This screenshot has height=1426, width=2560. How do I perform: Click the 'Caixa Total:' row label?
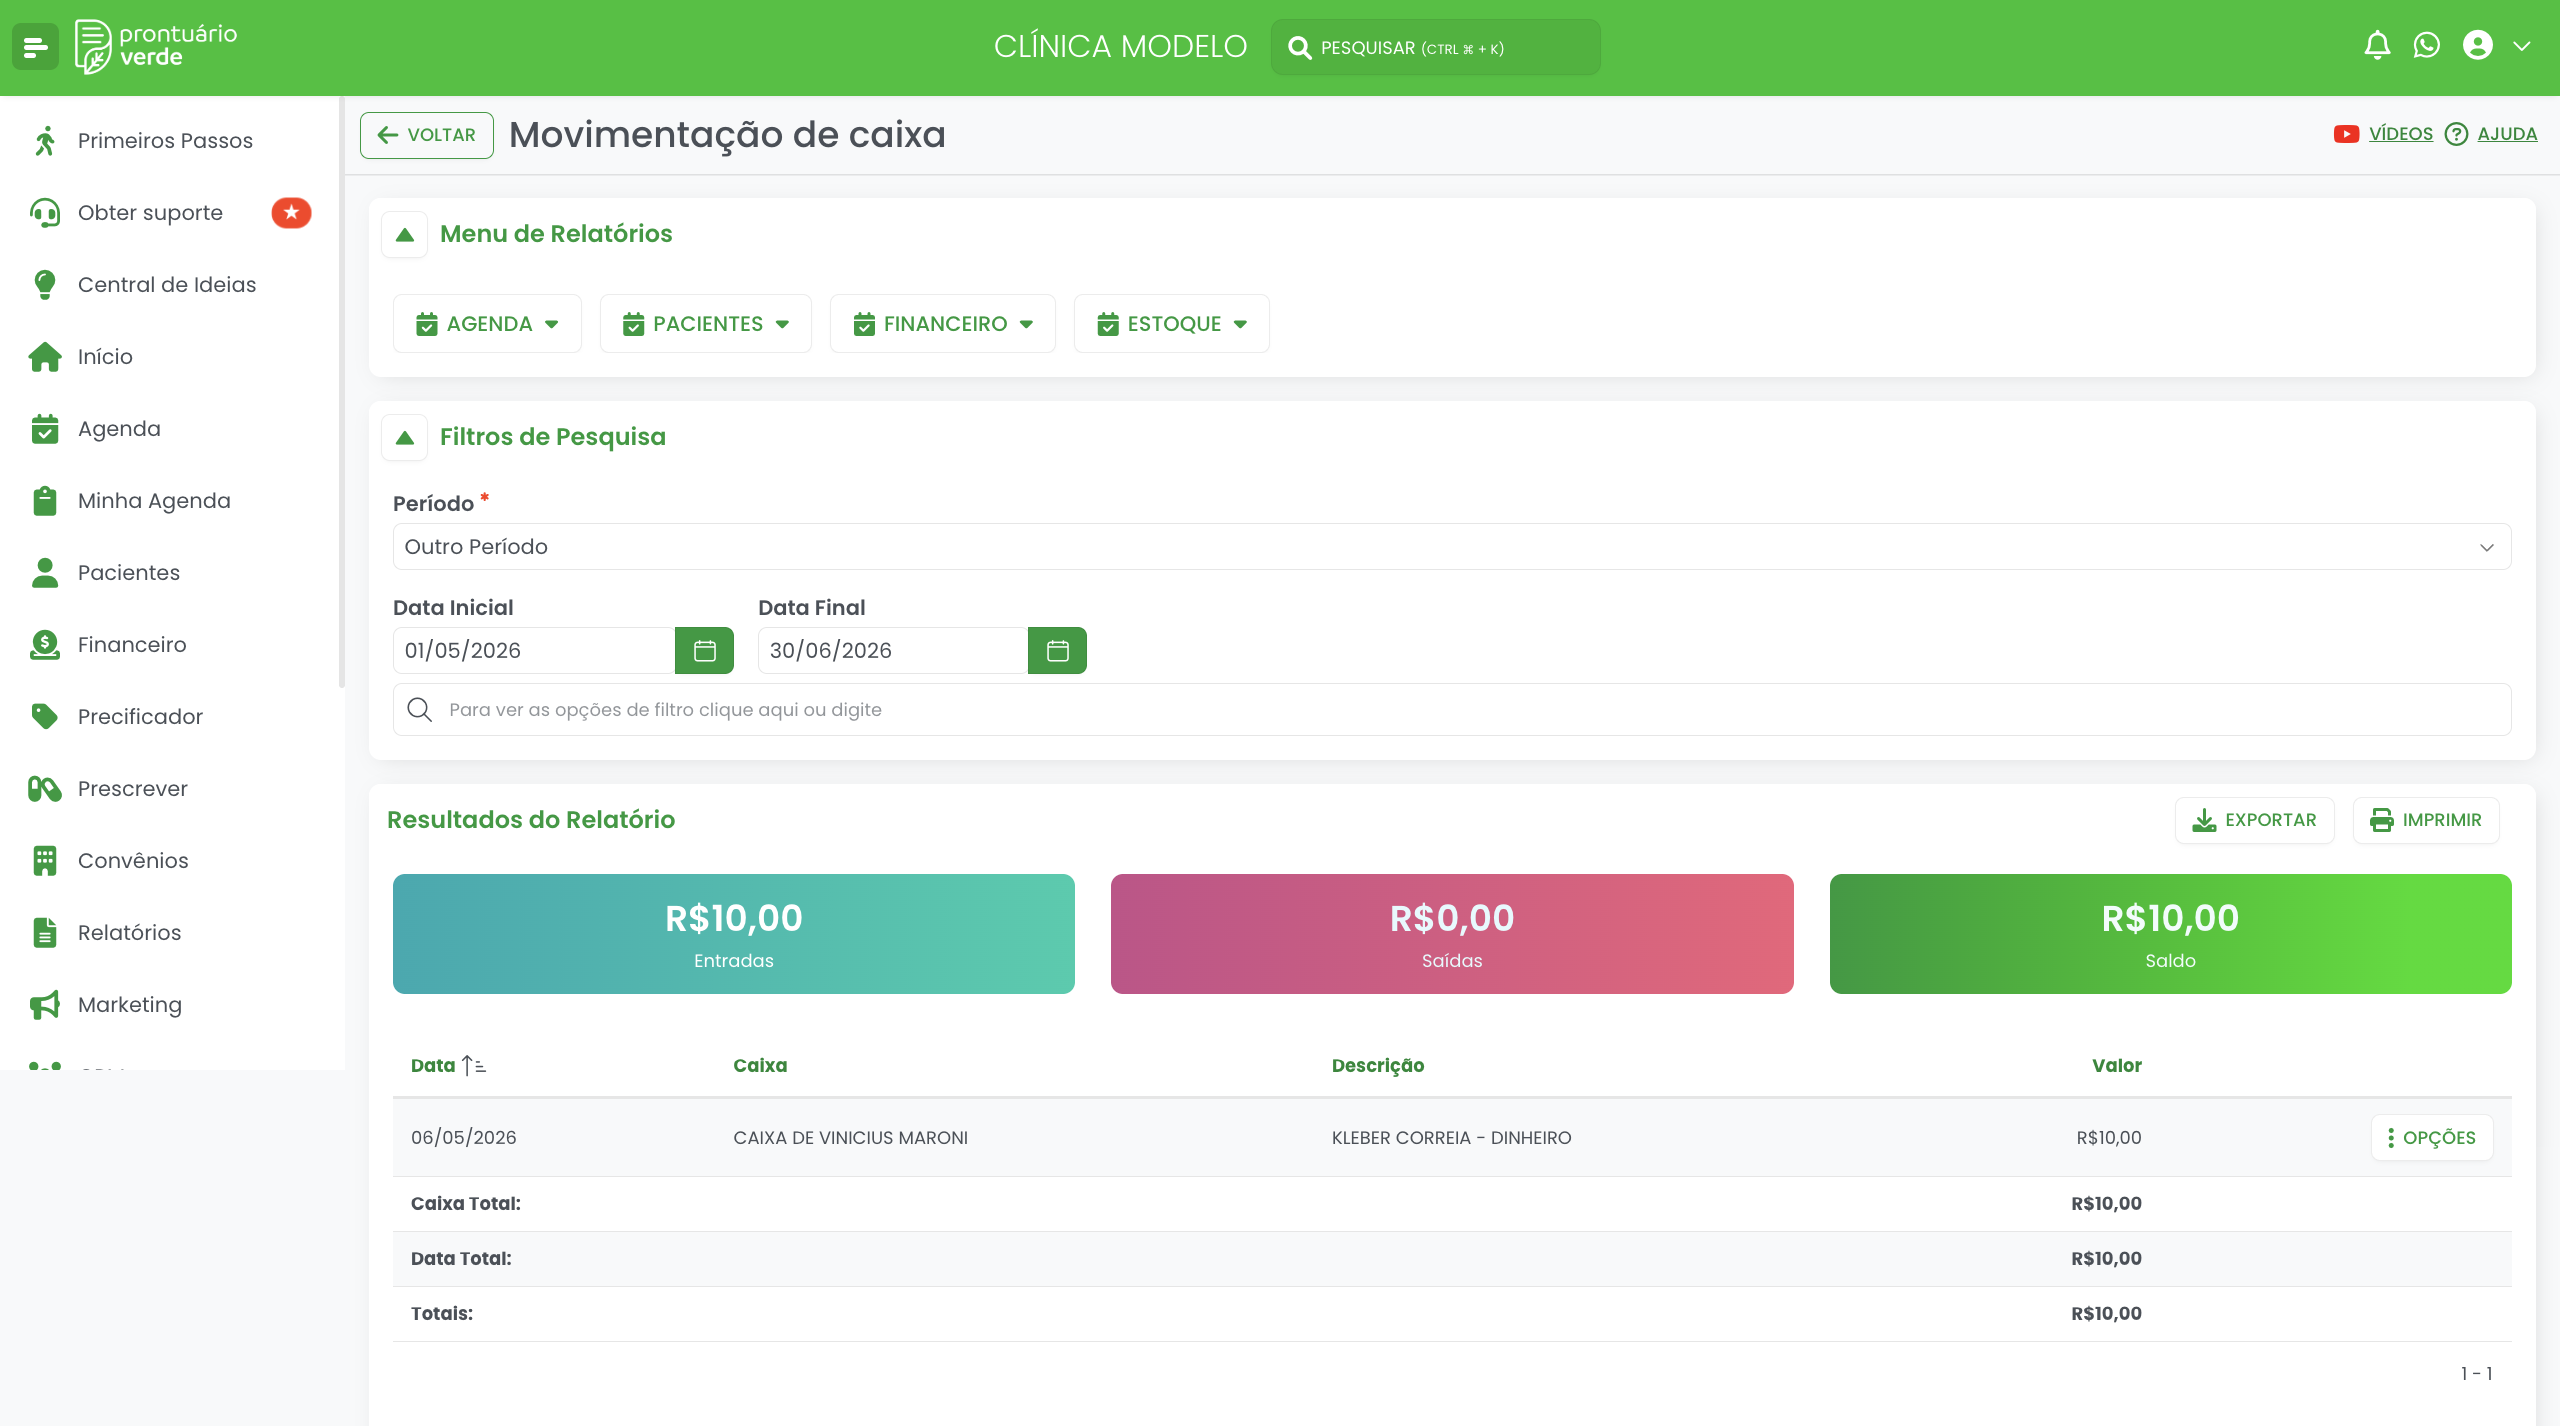click(x=466, y=1204)
